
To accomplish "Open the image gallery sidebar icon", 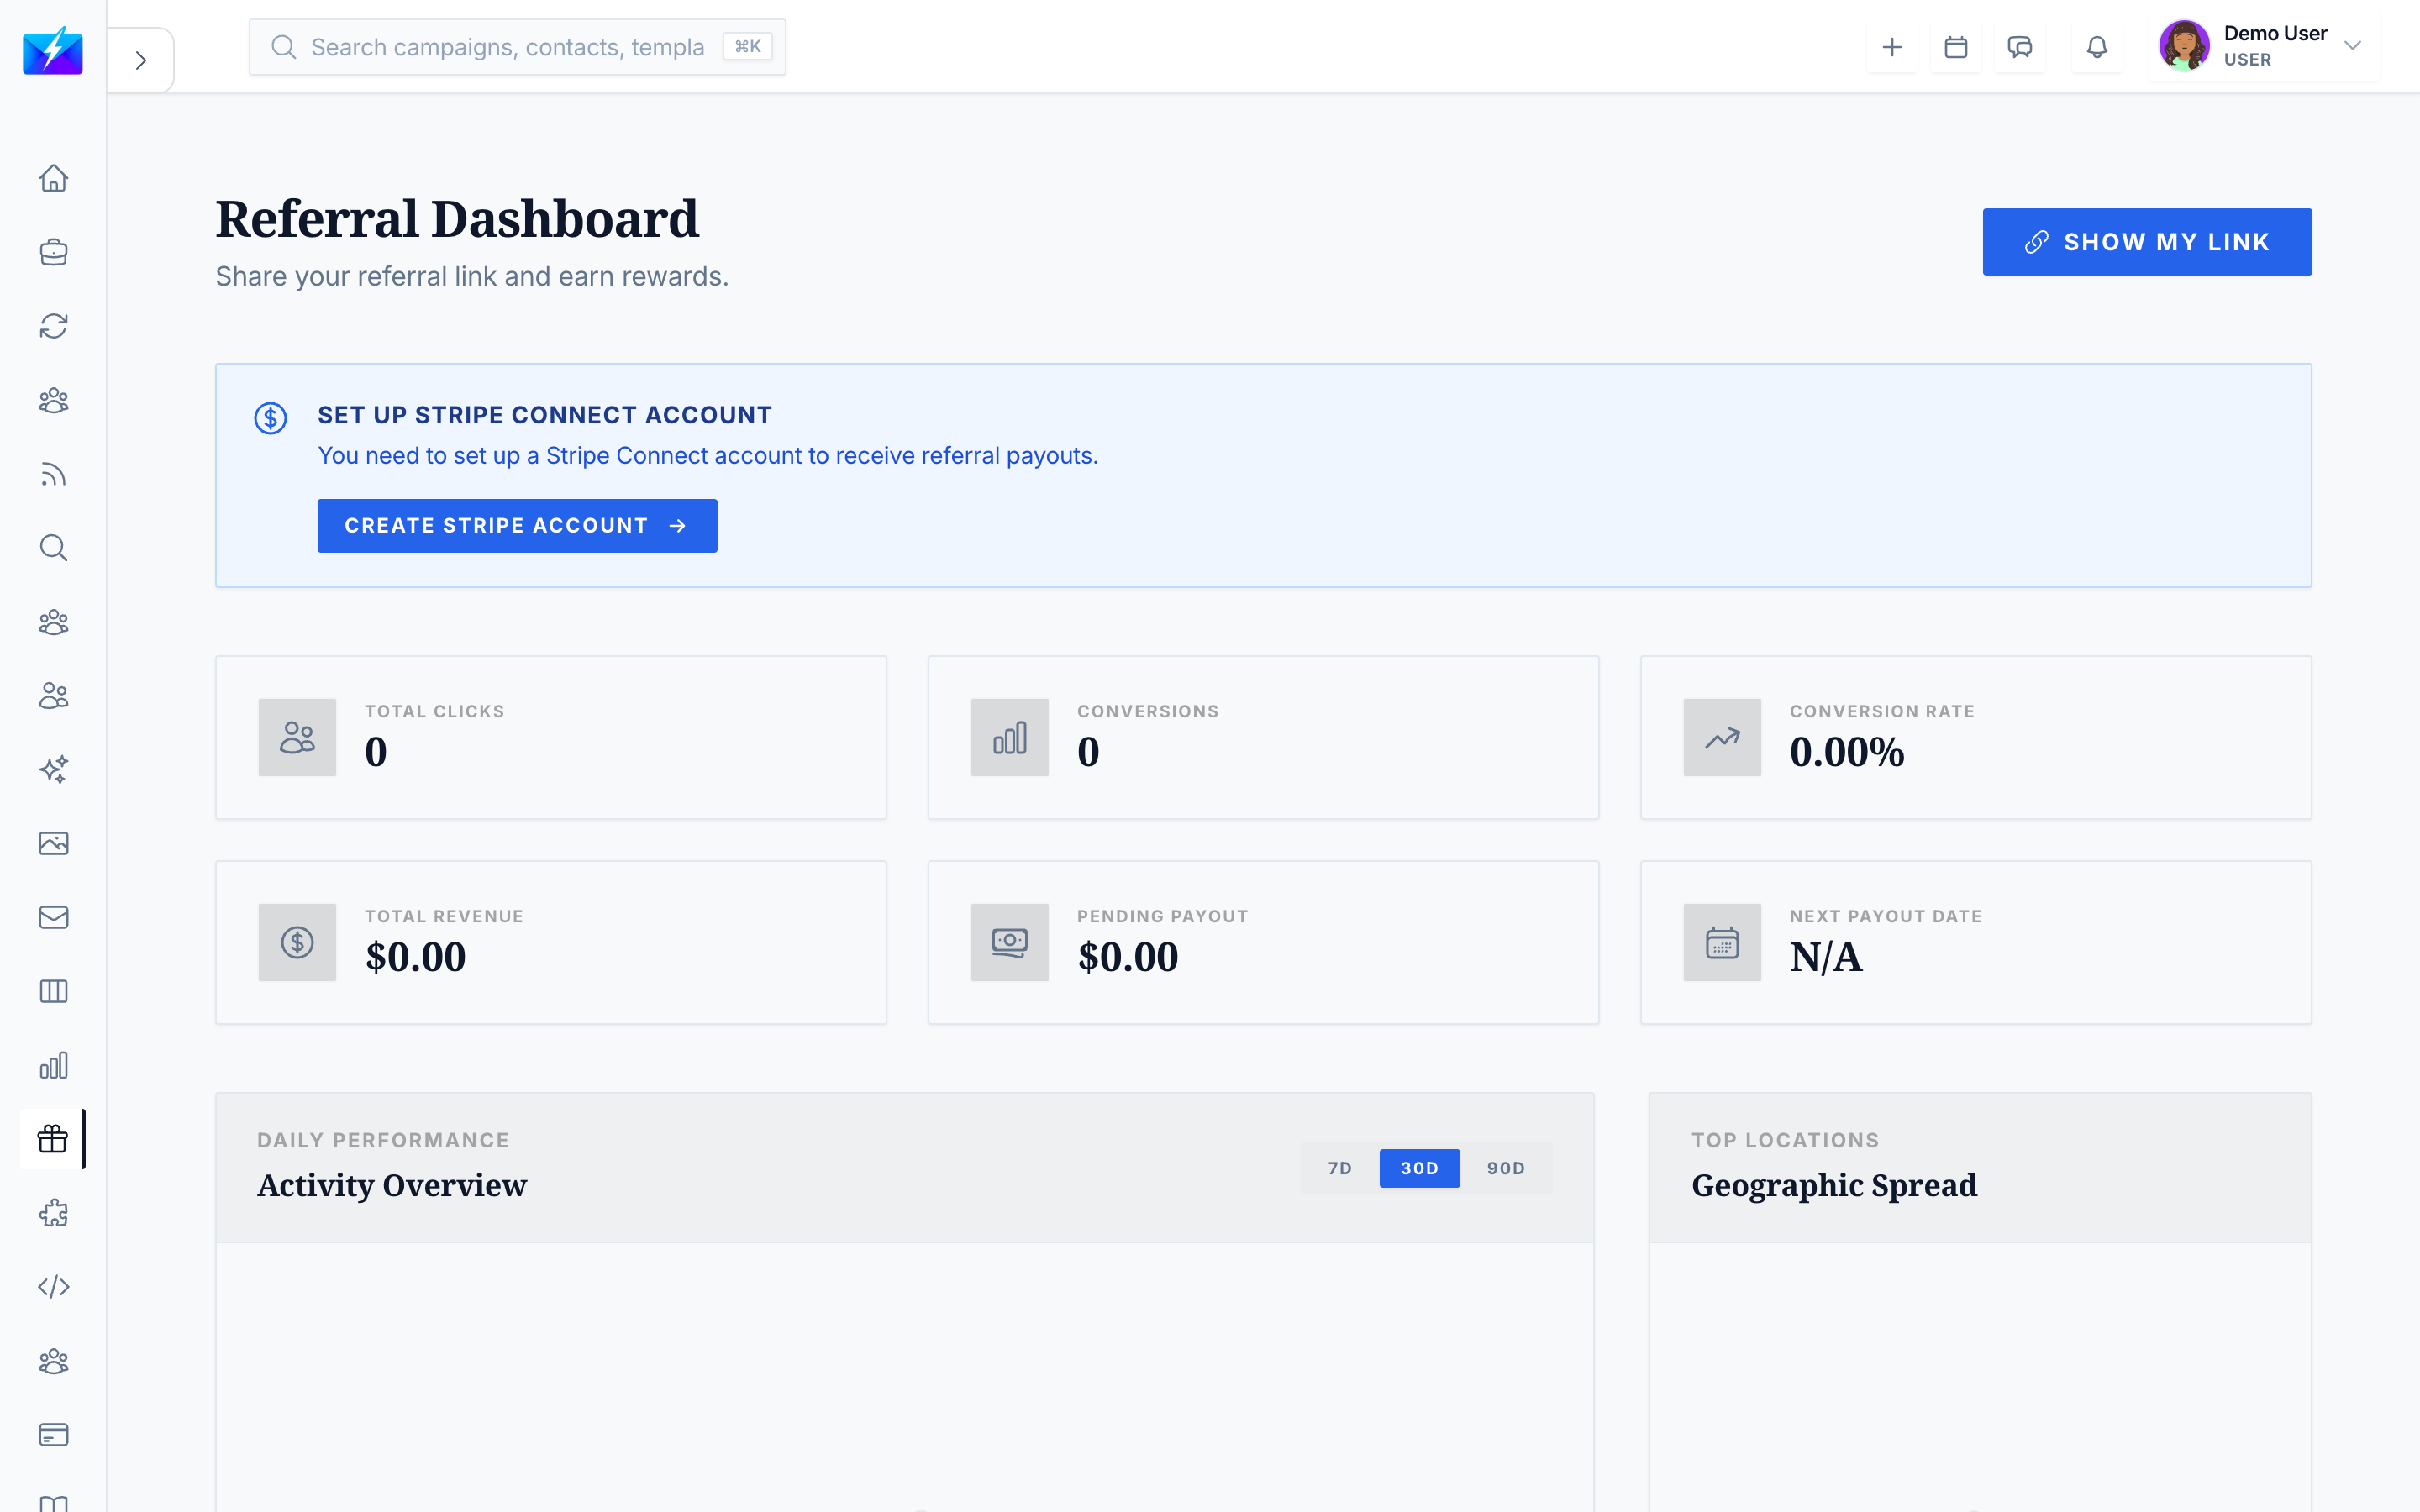I will pos(53,843).
